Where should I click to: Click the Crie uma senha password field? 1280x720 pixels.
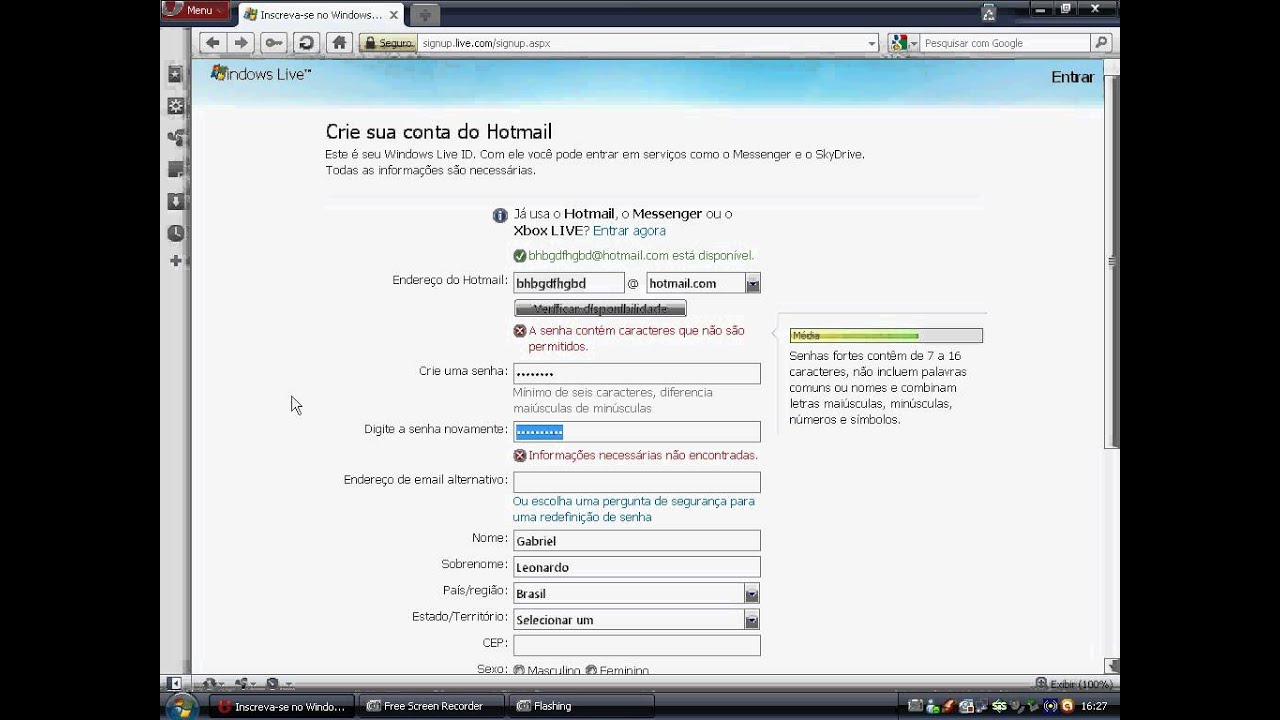pos(637,373)
